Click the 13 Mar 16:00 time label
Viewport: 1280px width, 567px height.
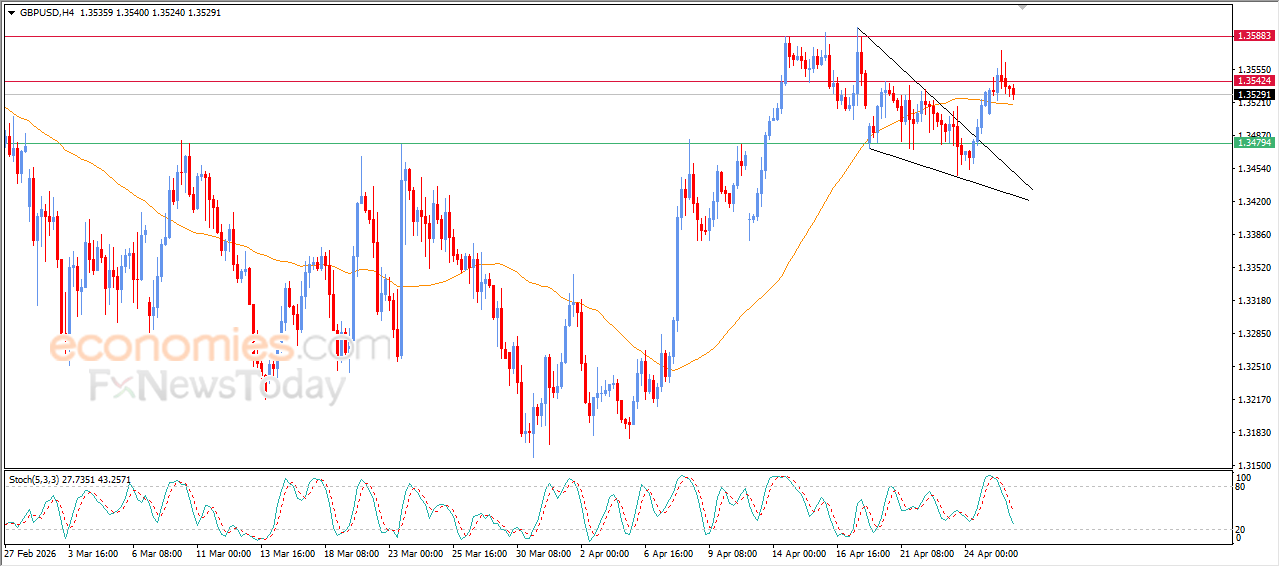(288, 553)
